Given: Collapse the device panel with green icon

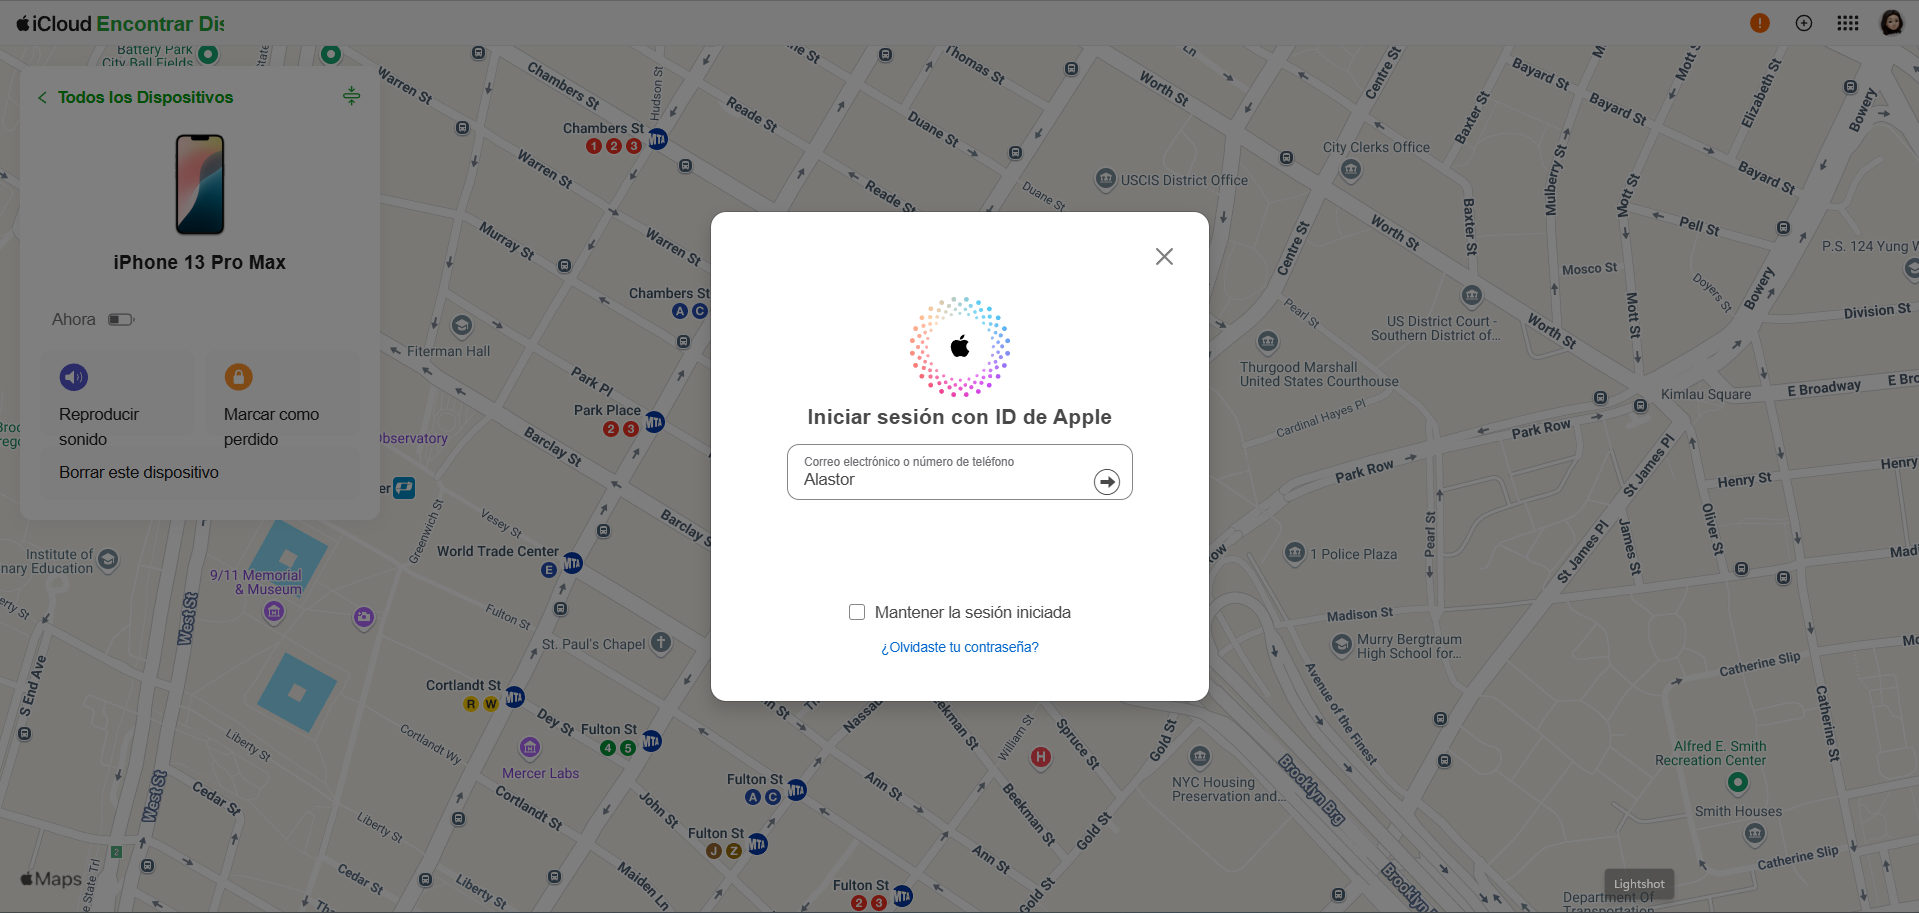Looking at the screenshot, I should tap(351, 96).
